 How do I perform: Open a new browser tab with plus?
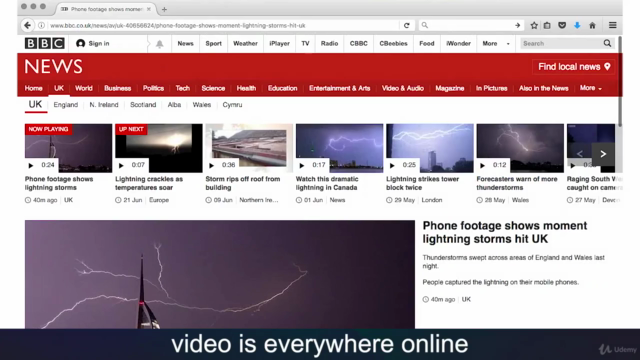pyautogui.click(x=164, y=9)
